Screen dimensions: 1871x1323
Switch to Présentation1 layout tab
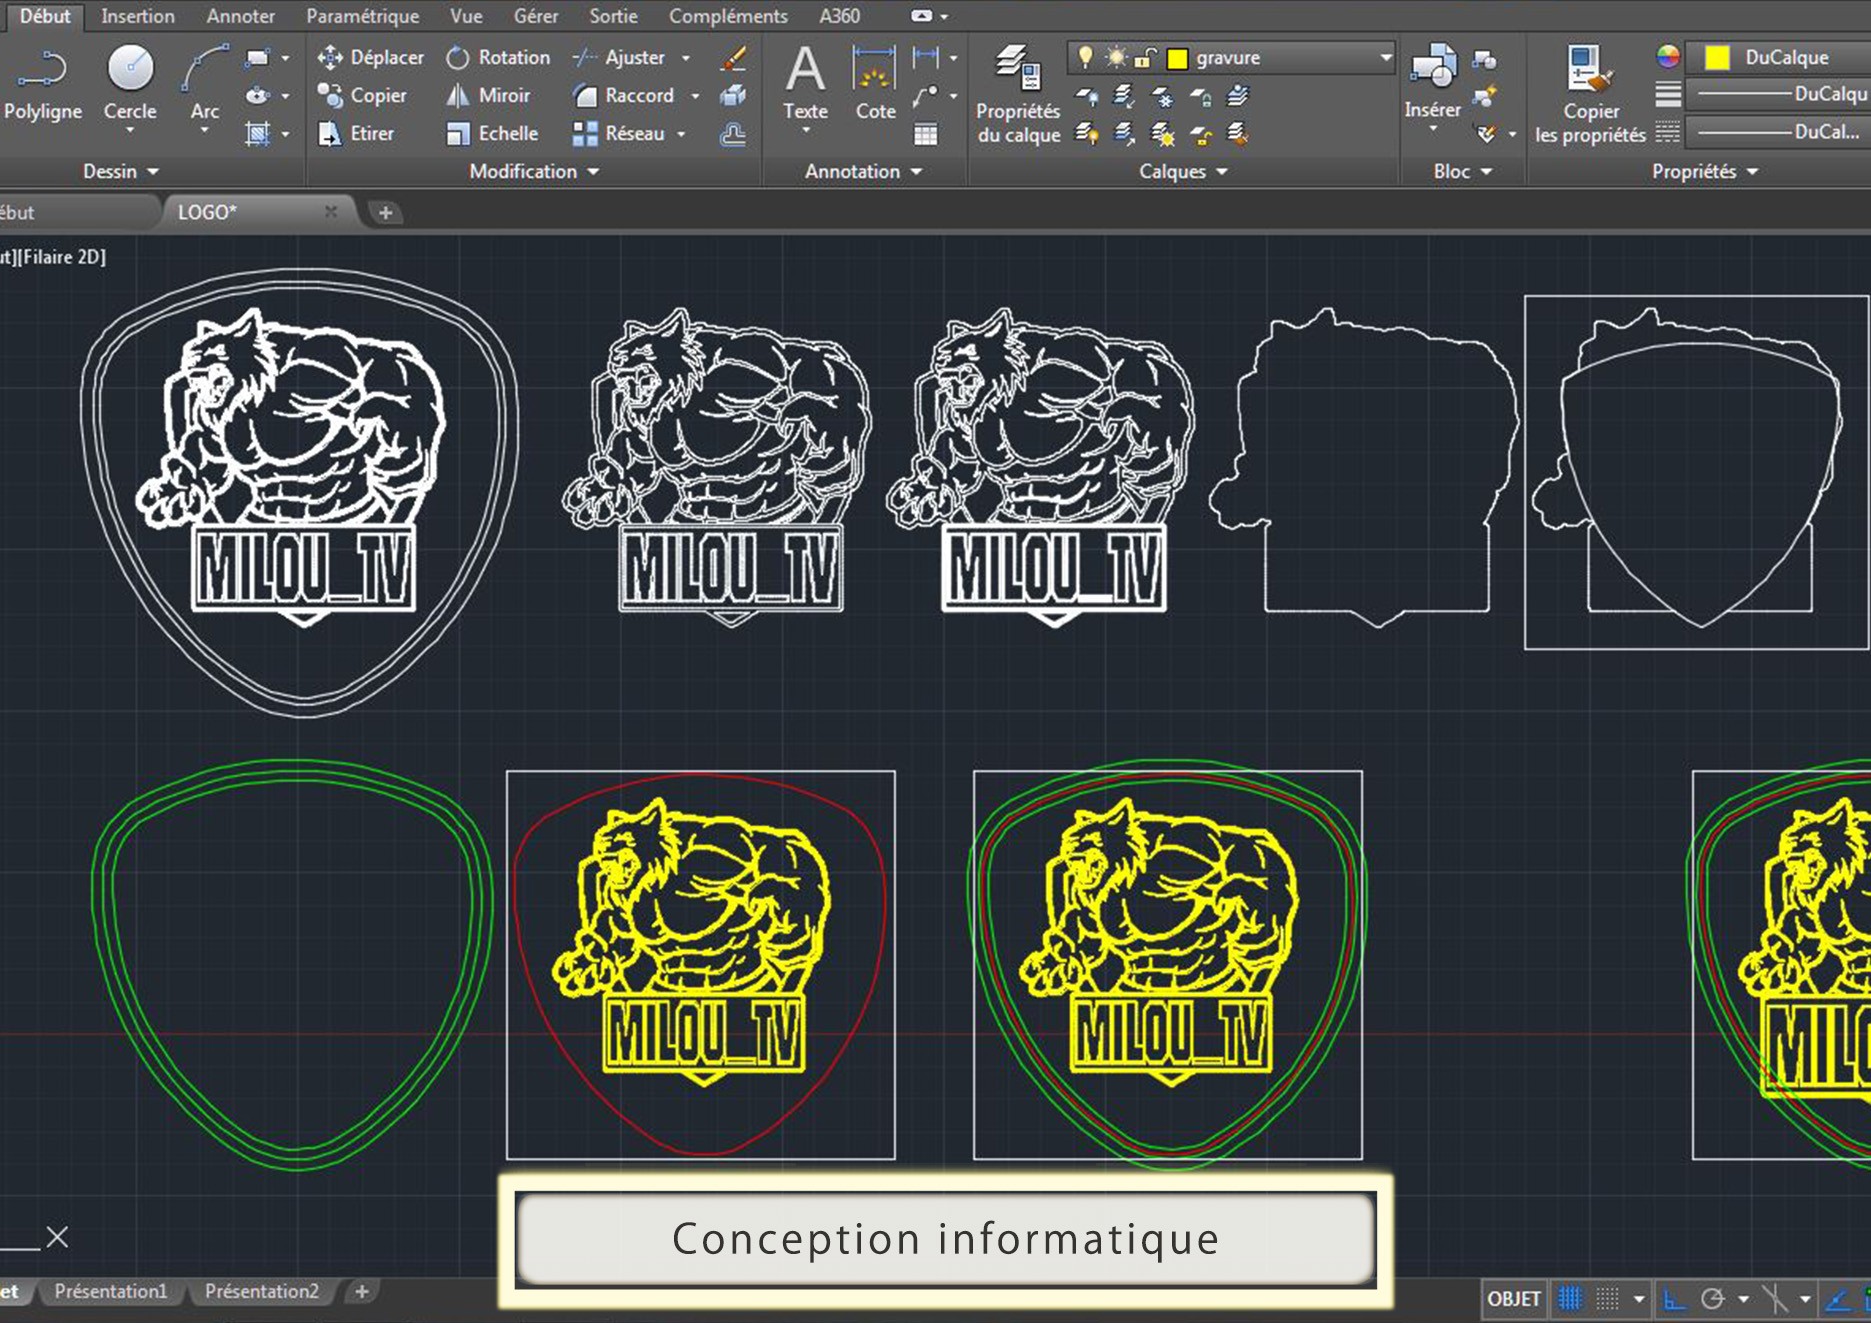tap(111, 1291)
